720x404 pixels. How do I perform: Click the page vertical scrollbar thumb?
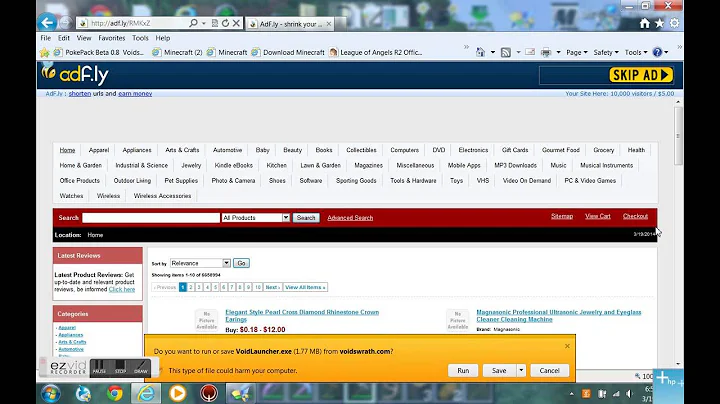[x=678, y=136]
